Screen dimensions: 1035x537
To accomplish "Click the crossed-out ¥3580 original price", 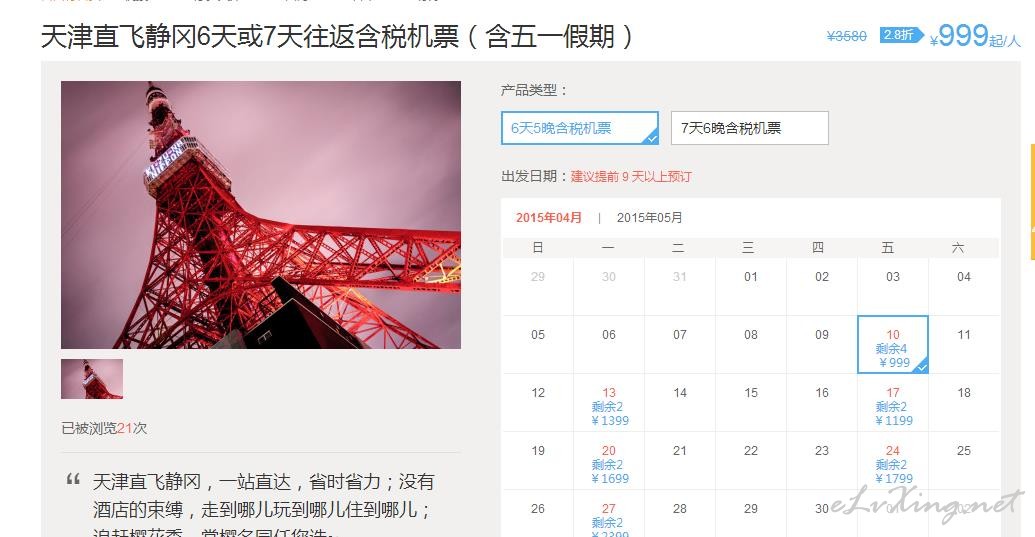I will coord(846,36).
